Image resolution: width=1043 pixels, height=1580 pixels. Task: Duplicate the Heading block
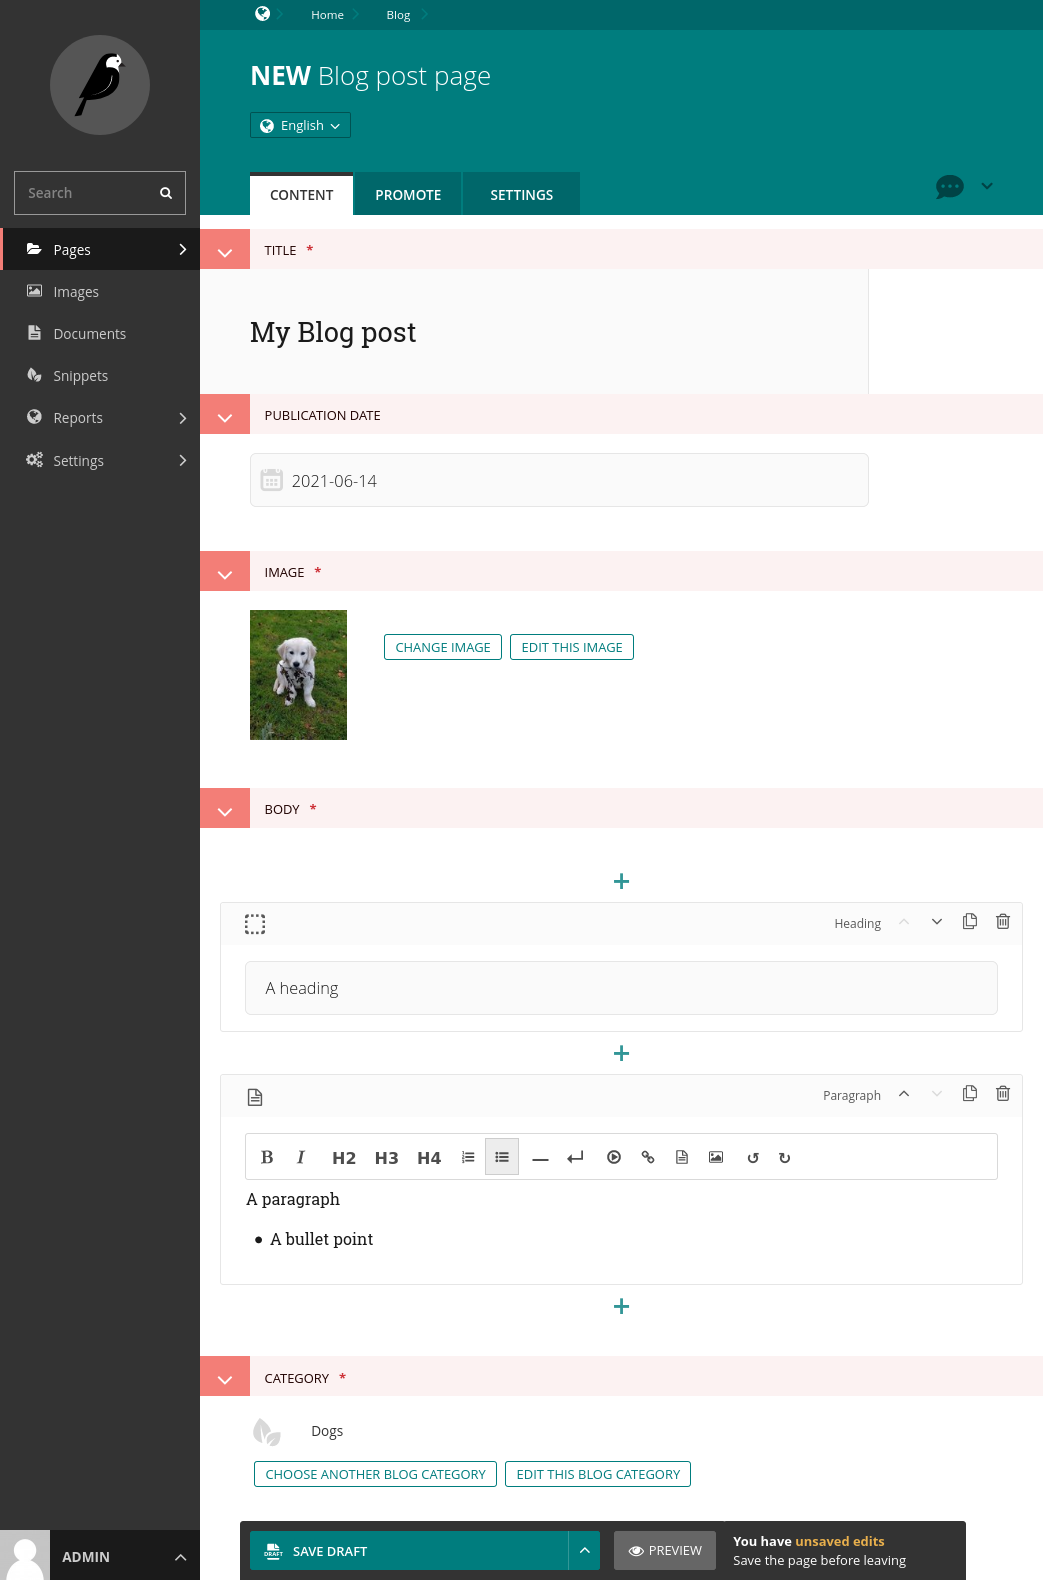coord(970,922)
